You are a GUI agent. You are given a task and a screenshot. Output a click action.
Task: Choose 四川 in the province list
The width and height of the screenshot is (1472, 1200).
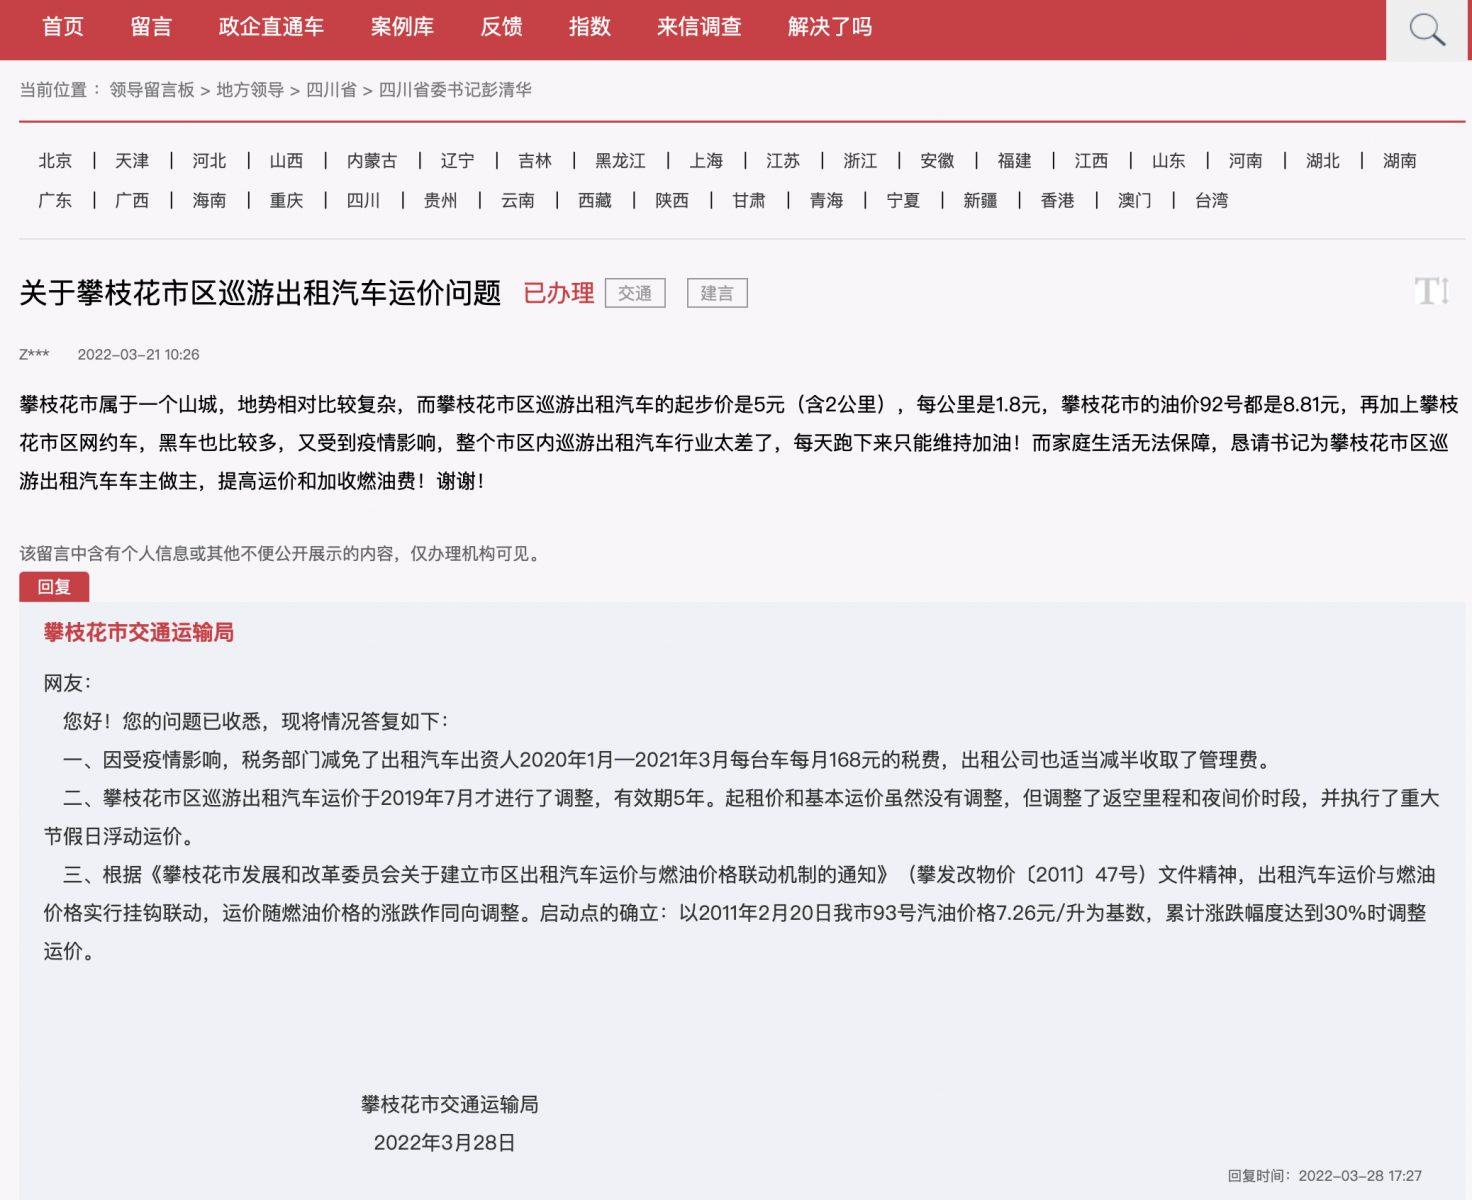(363, 201)
